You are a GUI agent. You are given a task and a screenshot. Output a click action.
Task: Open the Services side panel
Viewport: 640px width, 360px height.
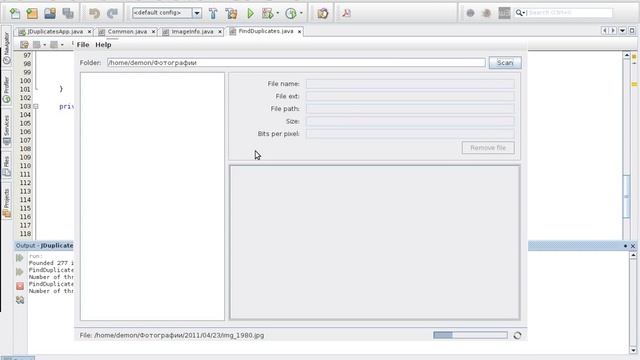click(x=7, y=130)
